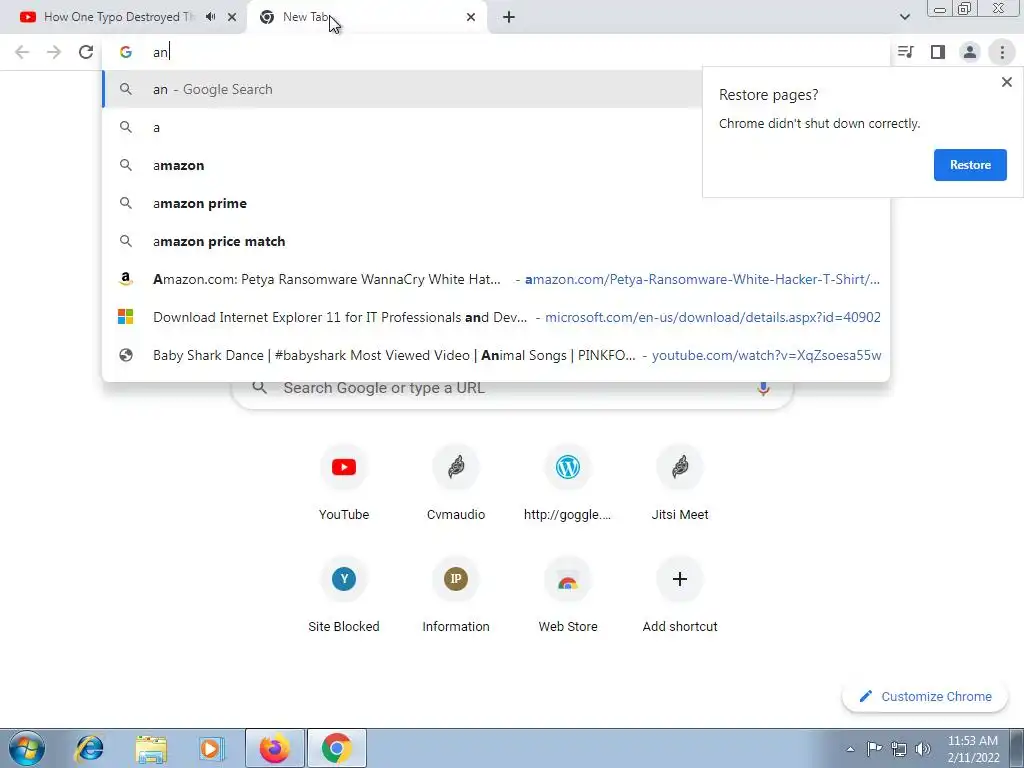Open the Jitsi Meet shortcut

coord(680,482)
